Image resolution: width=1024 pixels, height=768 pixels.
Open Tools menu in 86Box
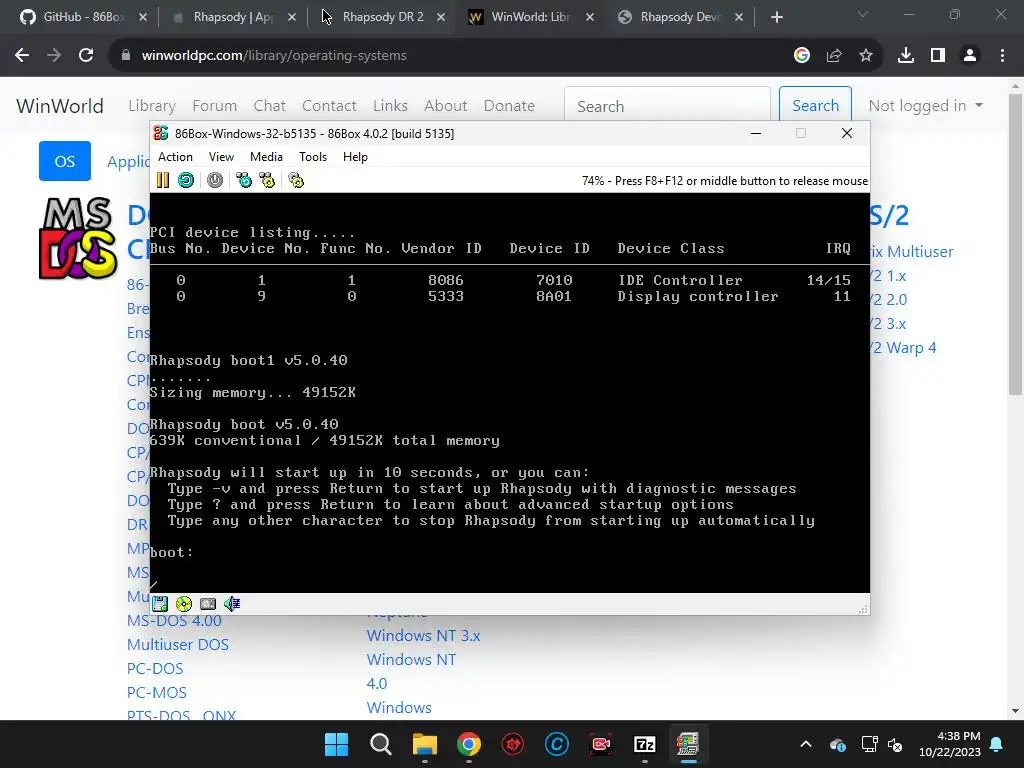point(313,157)
